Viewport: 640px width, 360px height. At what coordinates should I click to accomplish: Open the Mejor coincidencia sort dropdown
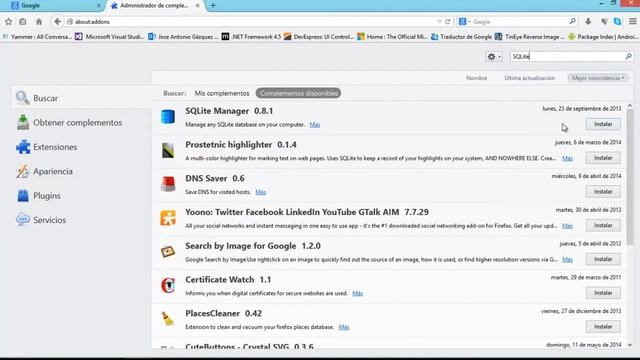pyautogui.click(x=598, y=78)
